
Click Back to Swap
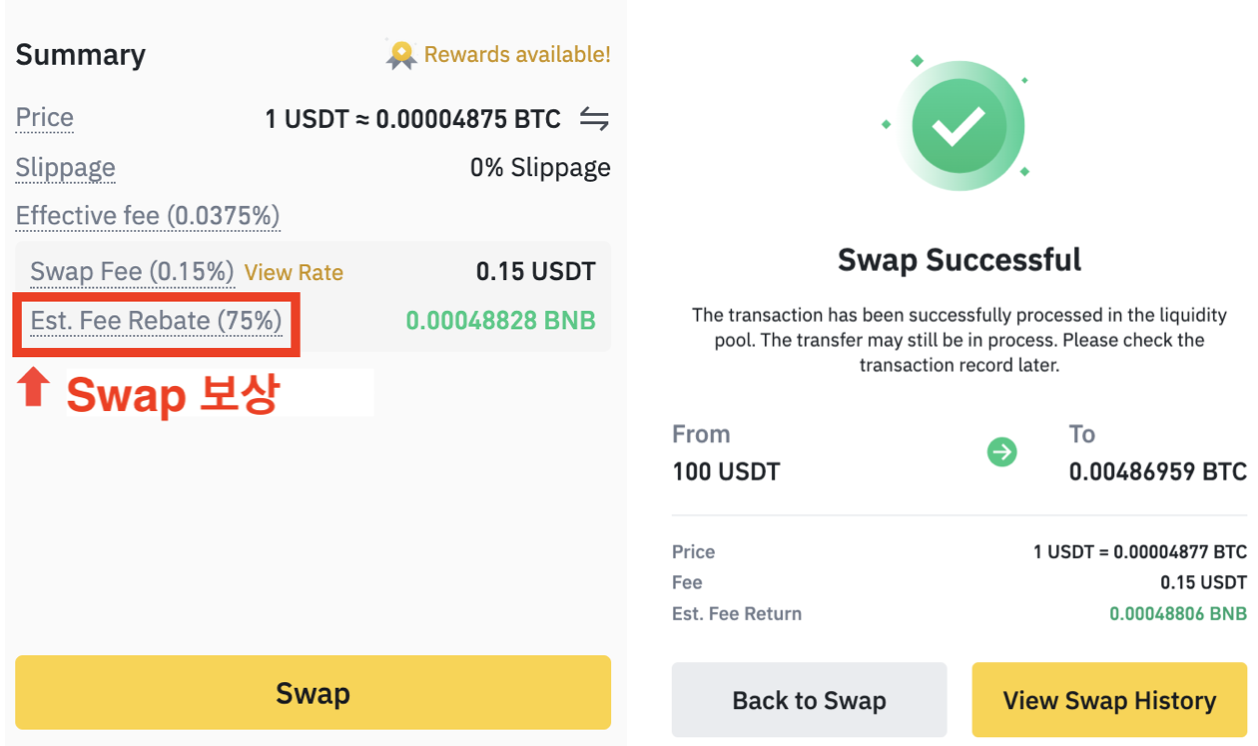[809, 700]
